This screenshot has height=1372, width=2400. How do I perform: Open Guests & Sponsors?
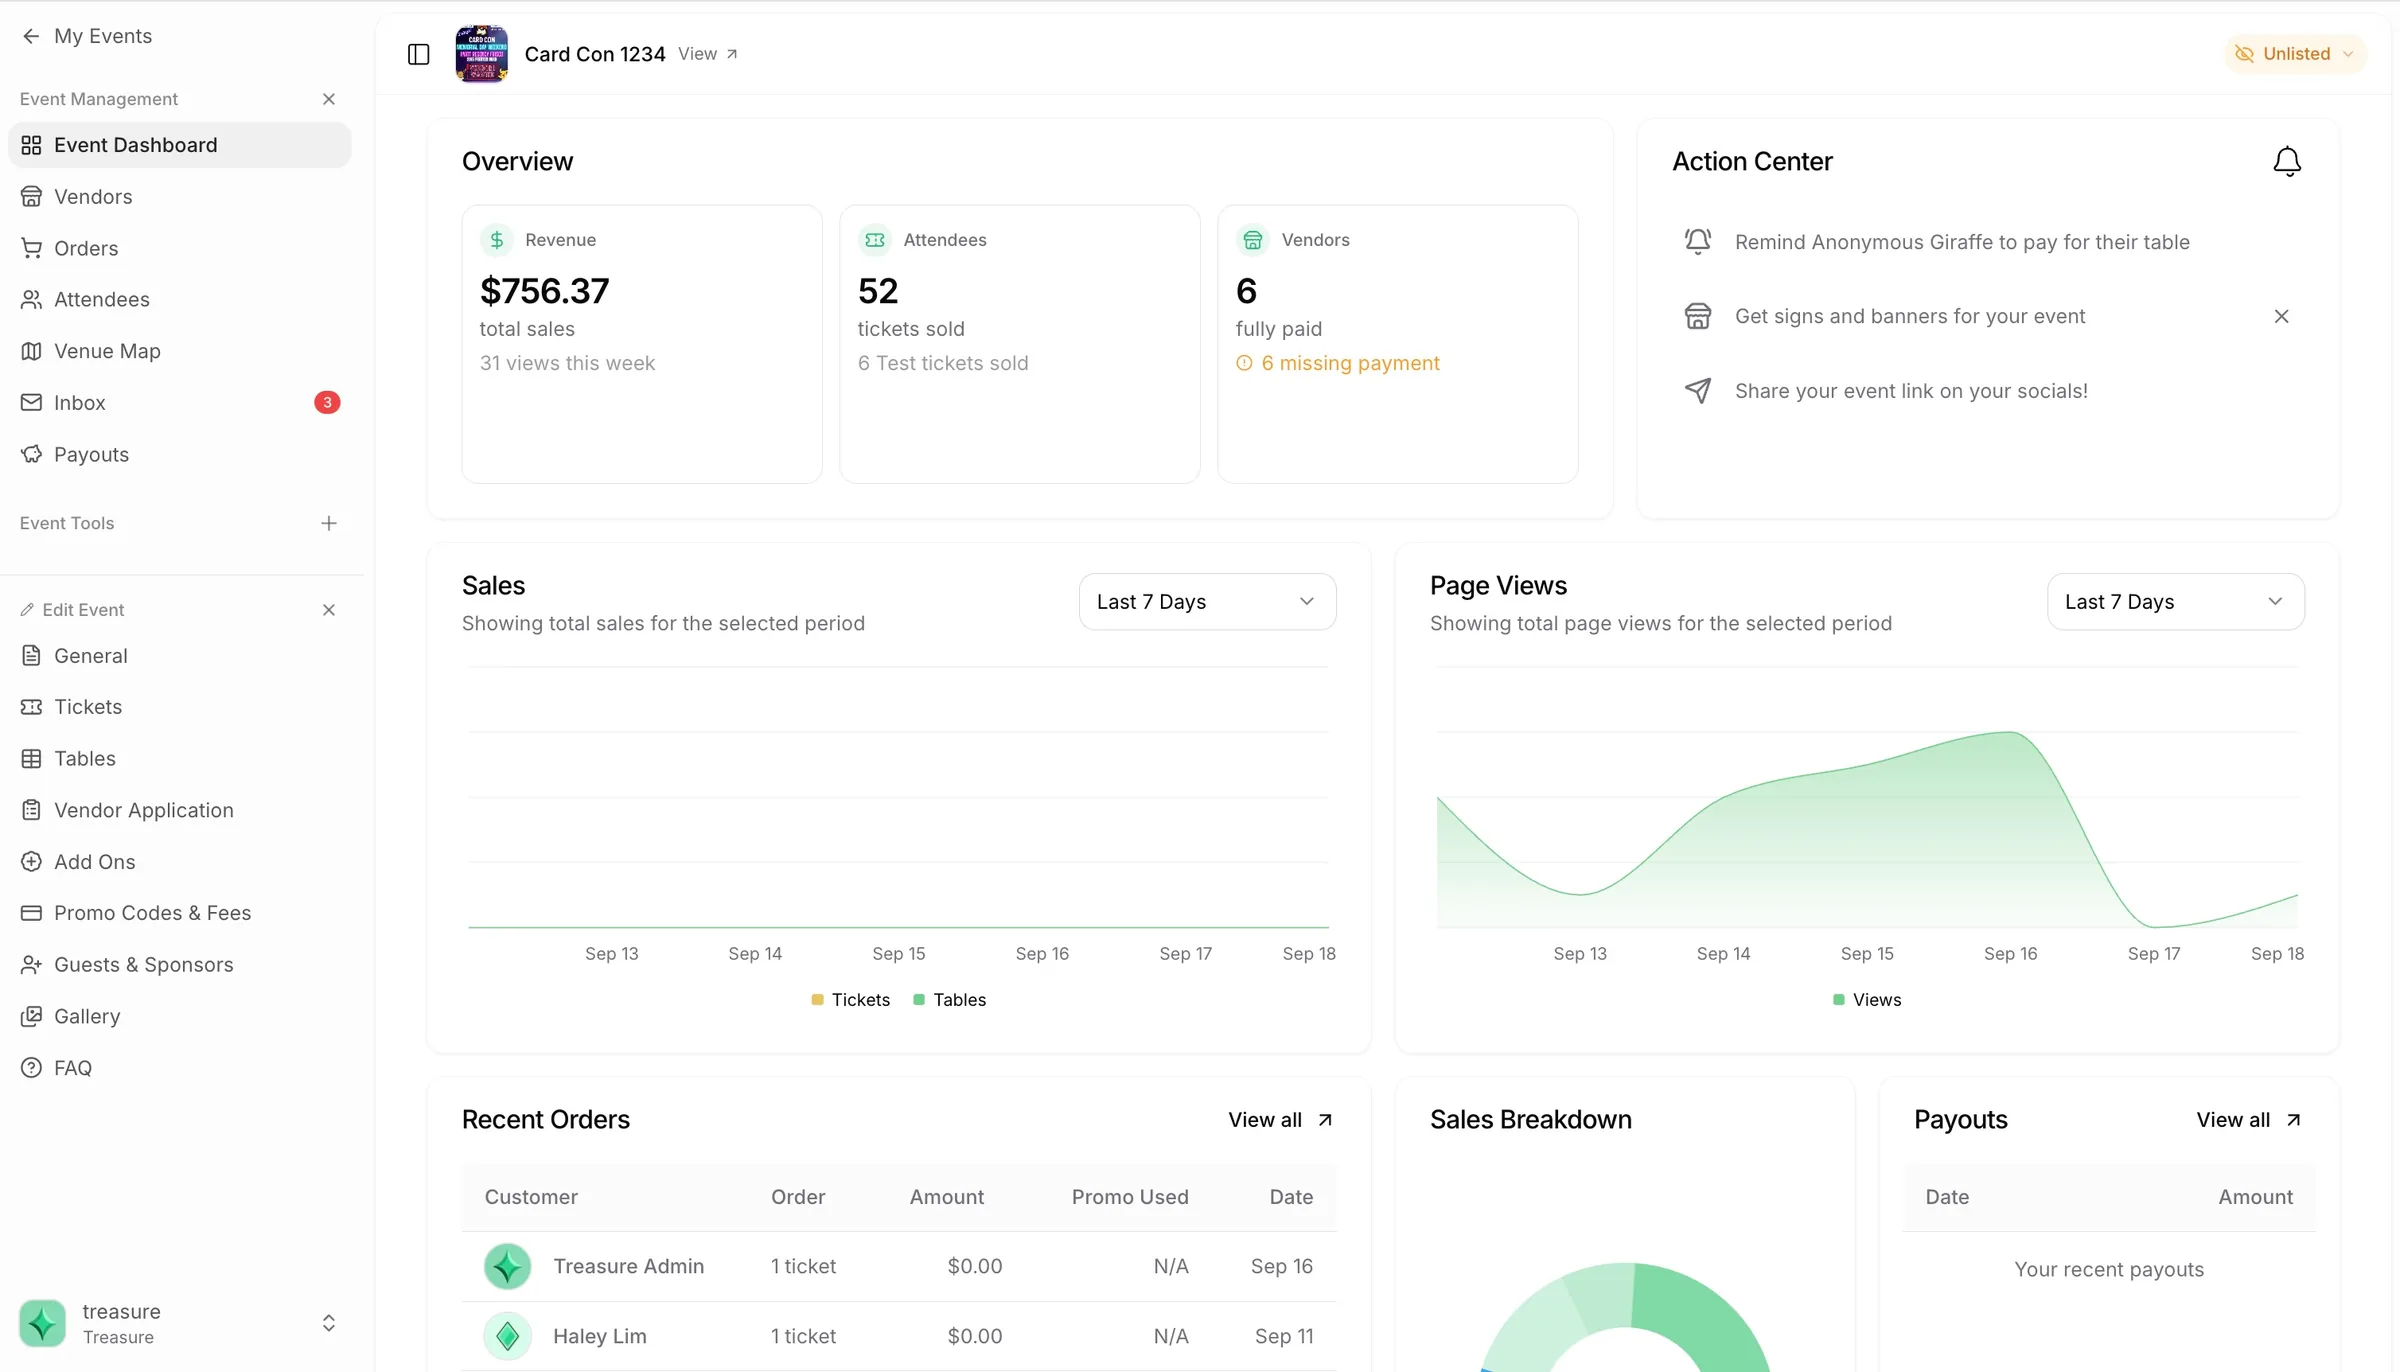tap(180, 965)
